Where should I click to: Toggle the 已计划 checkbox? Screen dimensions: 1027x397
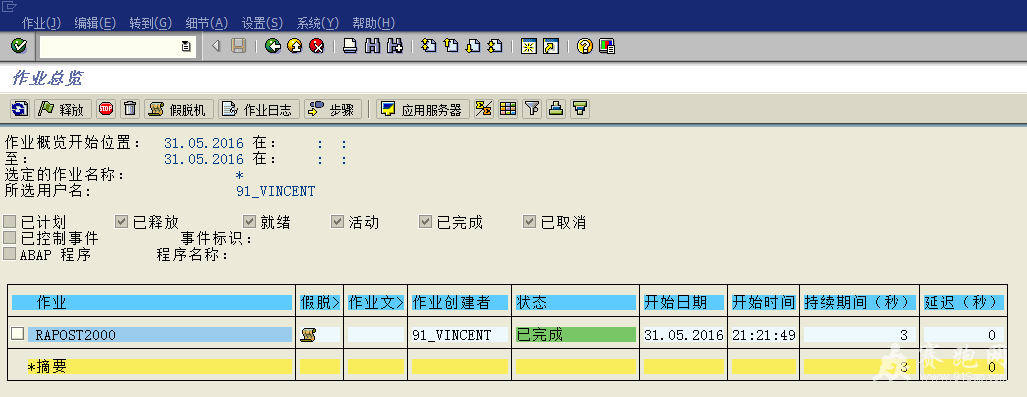click(x=9, y=221)
